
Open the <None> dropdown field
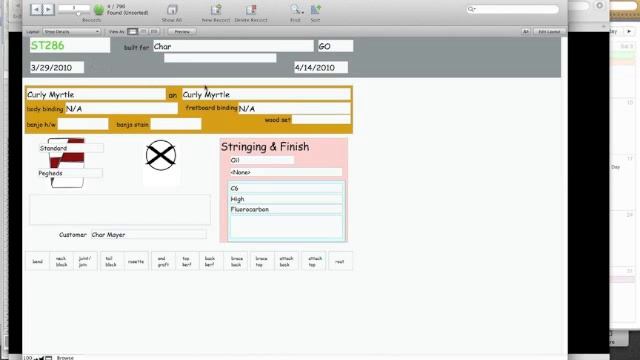point(286,172)
